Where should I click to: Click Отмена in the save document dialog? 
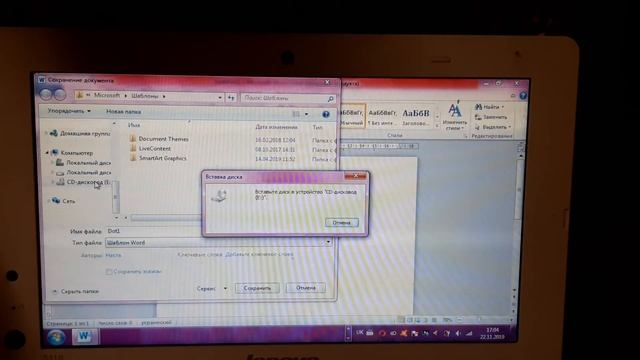tap(306, 288)
